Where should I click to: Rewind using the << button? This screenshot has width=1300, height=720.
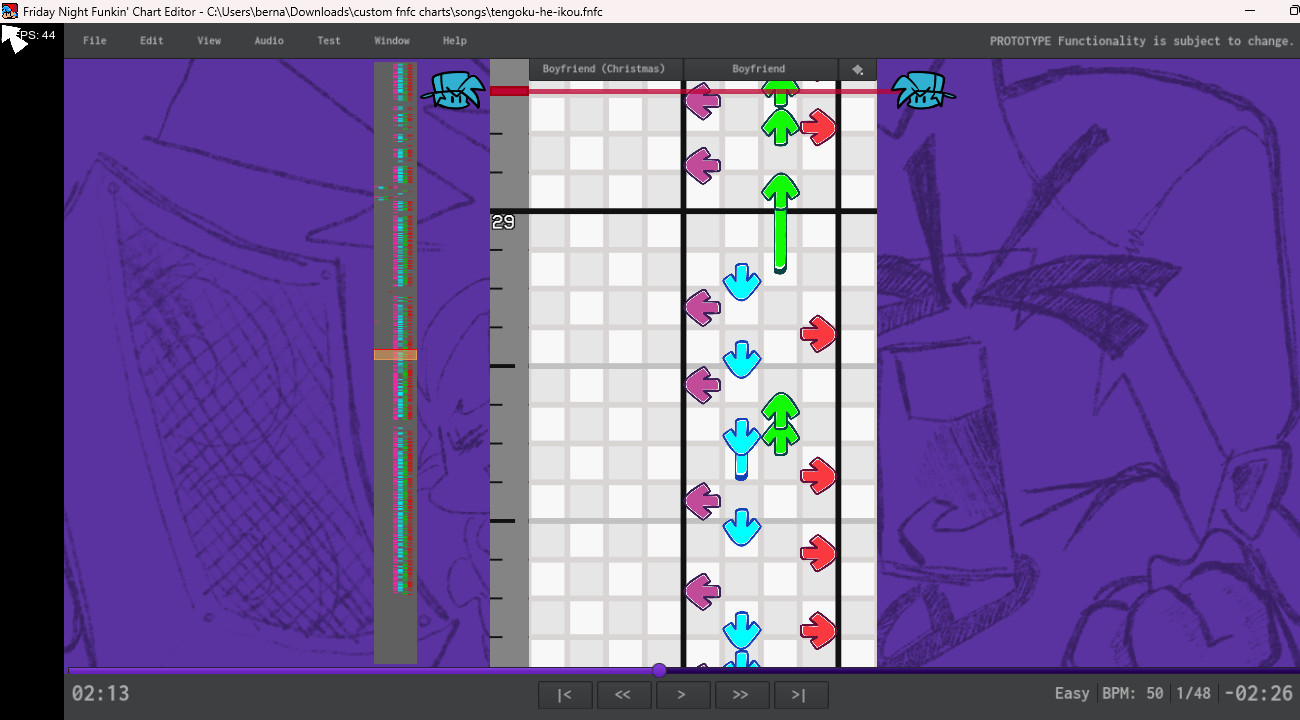tap(623, 695)
